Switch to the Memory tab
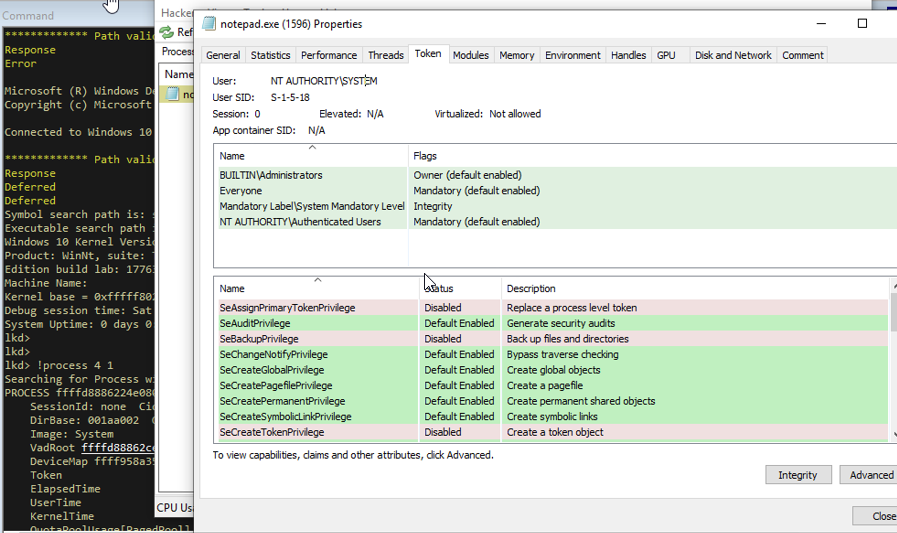897x533 pixels. [517, 55]
